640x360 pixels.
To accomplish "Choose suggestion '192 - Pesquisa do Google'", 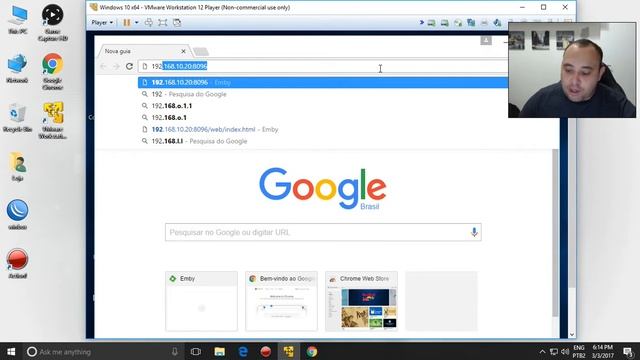I will (322, 94).
